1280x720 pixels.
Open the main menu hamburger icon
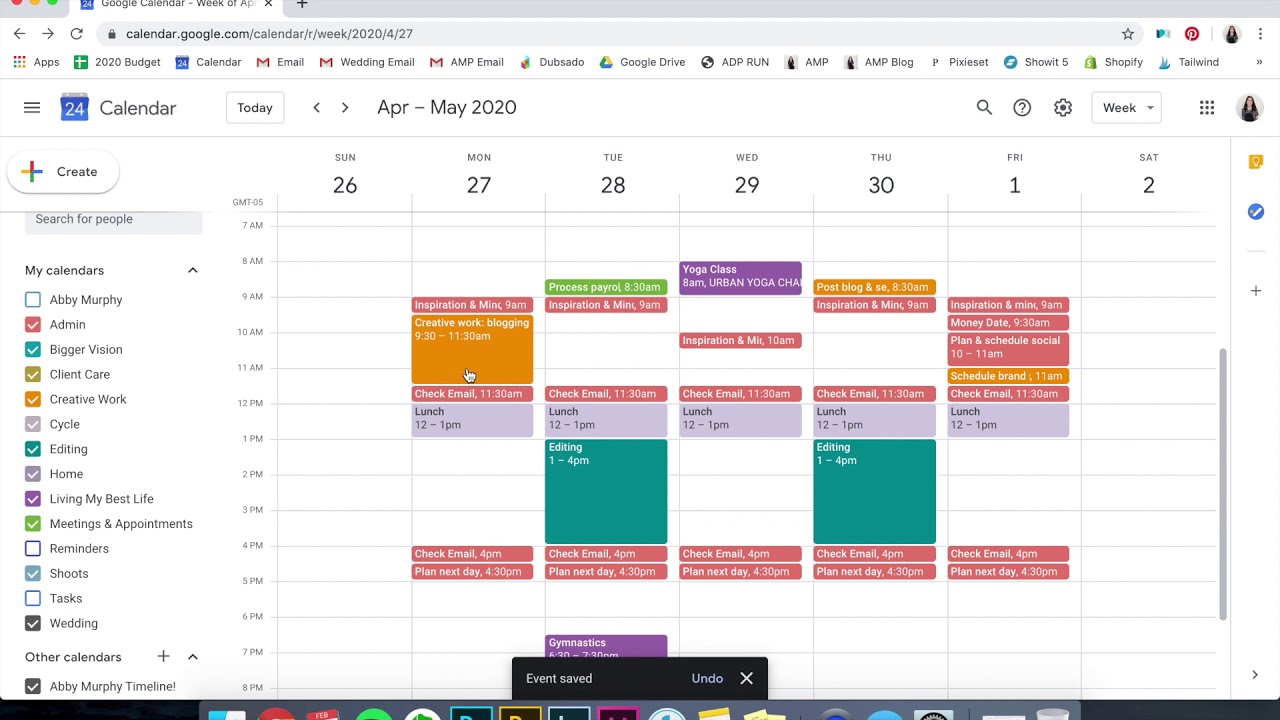32,108
